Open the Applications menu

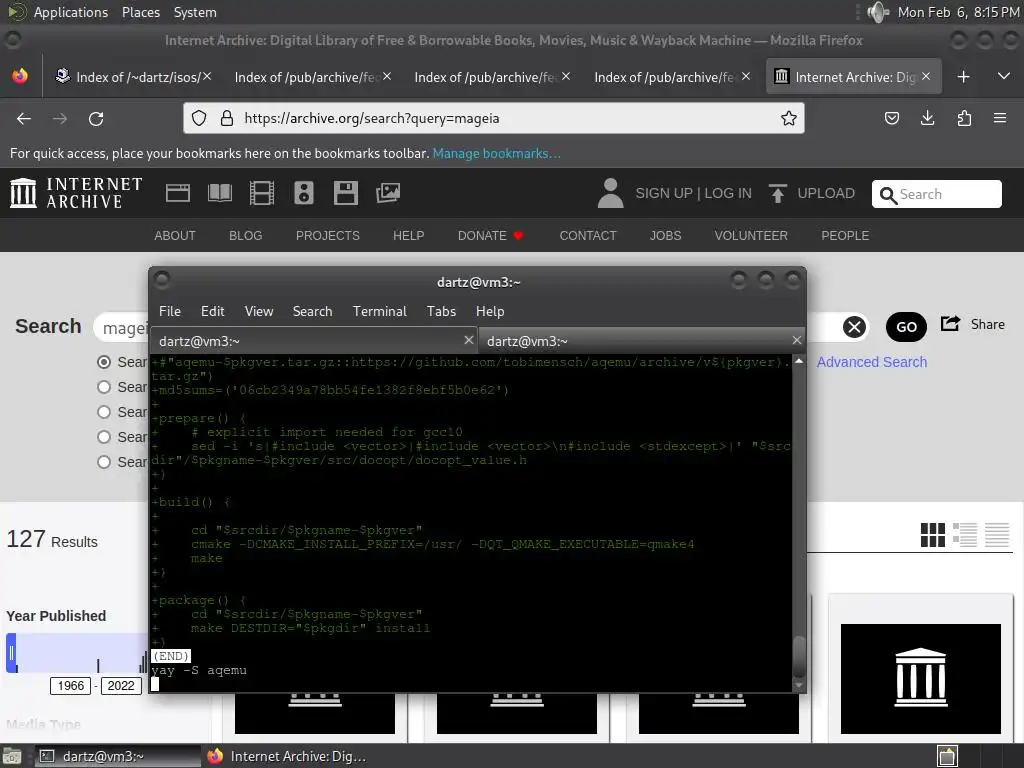[71, 12]
